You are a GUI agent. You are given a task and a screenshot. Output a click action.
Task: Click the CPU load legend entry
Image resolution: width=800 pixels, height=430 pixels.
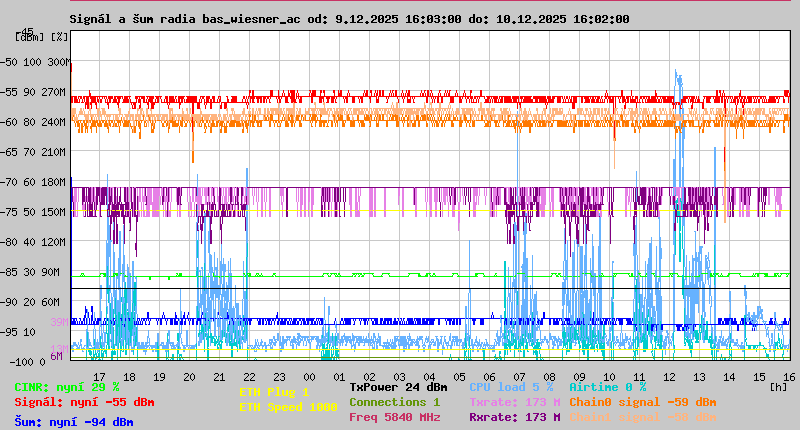click(x=511, y=387)
